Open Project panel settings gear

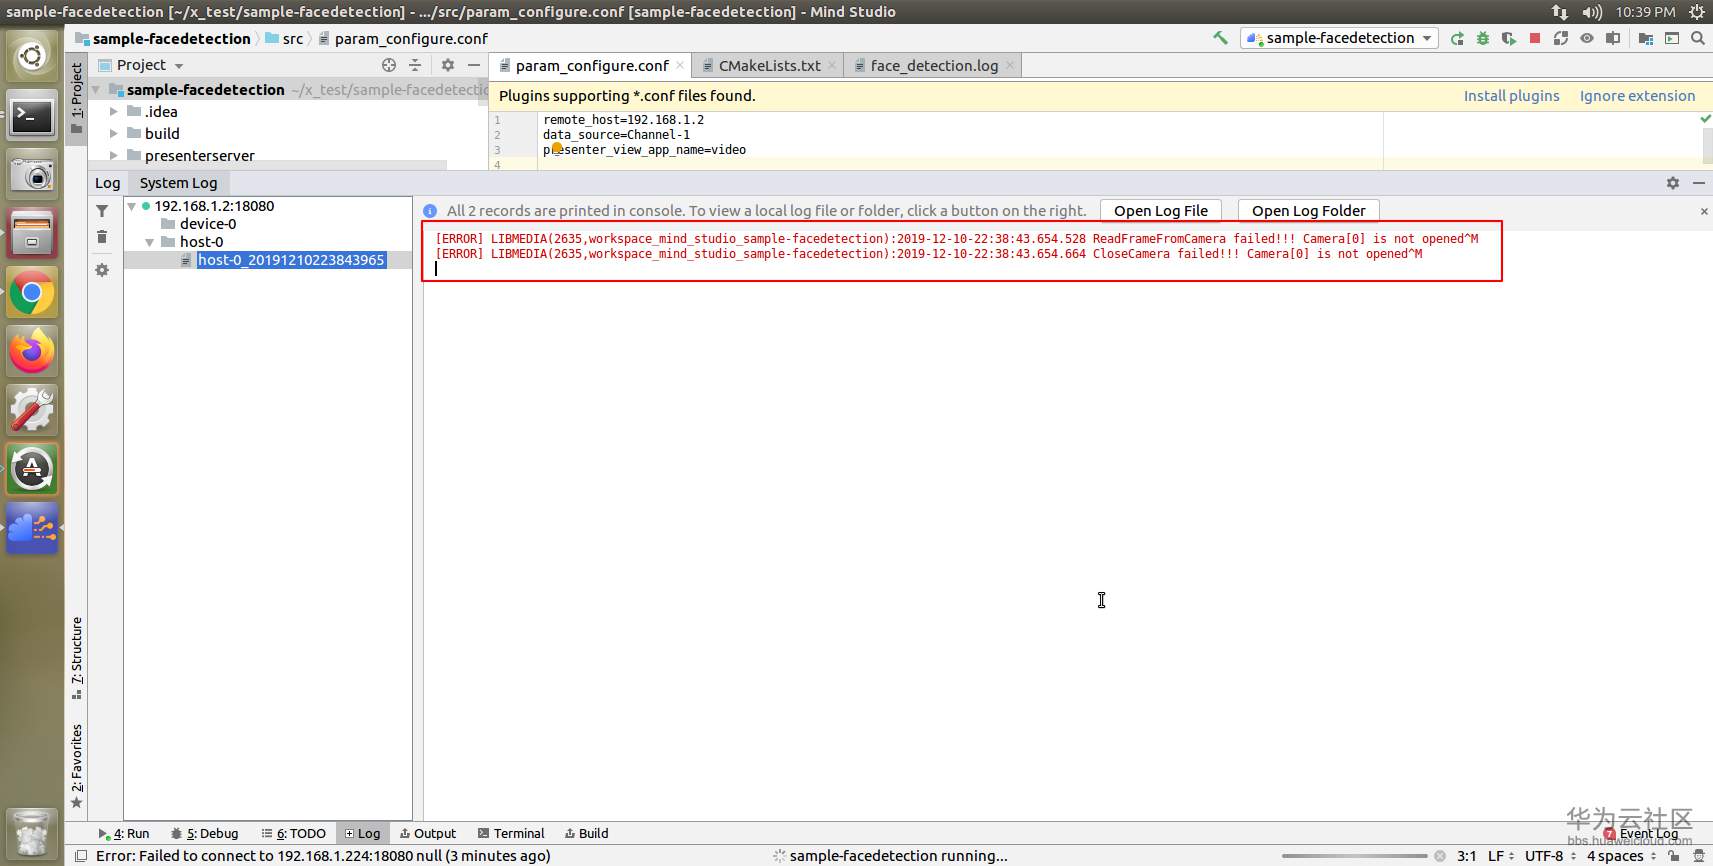(x=448, y=65)
